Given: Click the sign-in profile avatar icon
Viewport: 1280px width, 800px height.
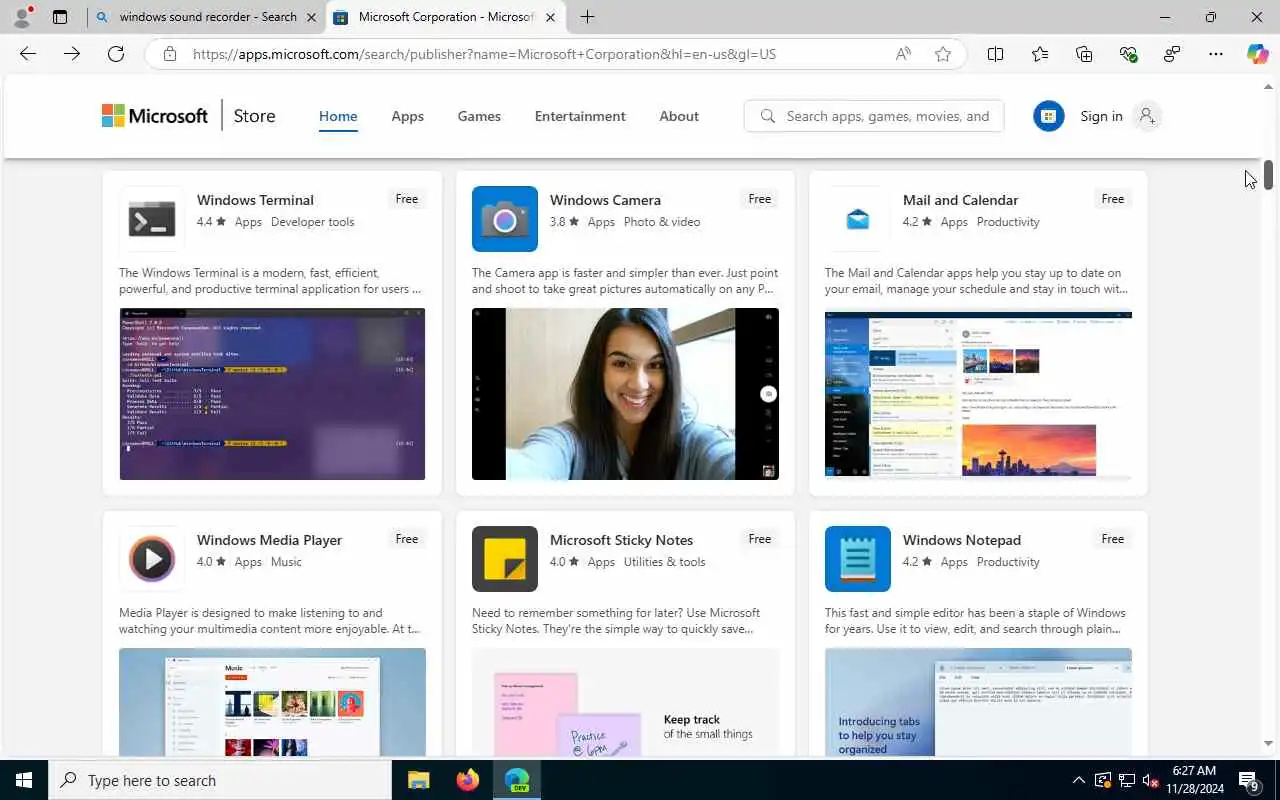Looking at the screenshot, I should pyautogui.click(x=1147, y=116).
